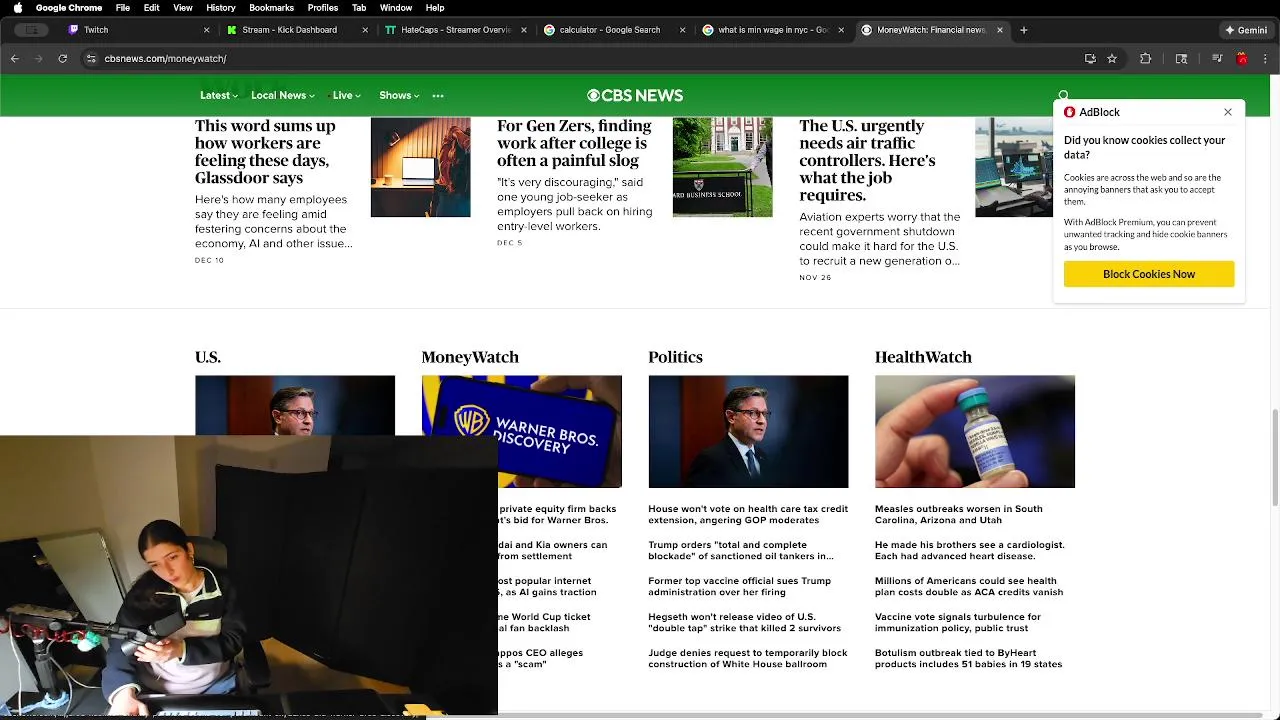Open the History menu
The width and height of the screenshot is (1280, 720).
click(x=221, y=8)
